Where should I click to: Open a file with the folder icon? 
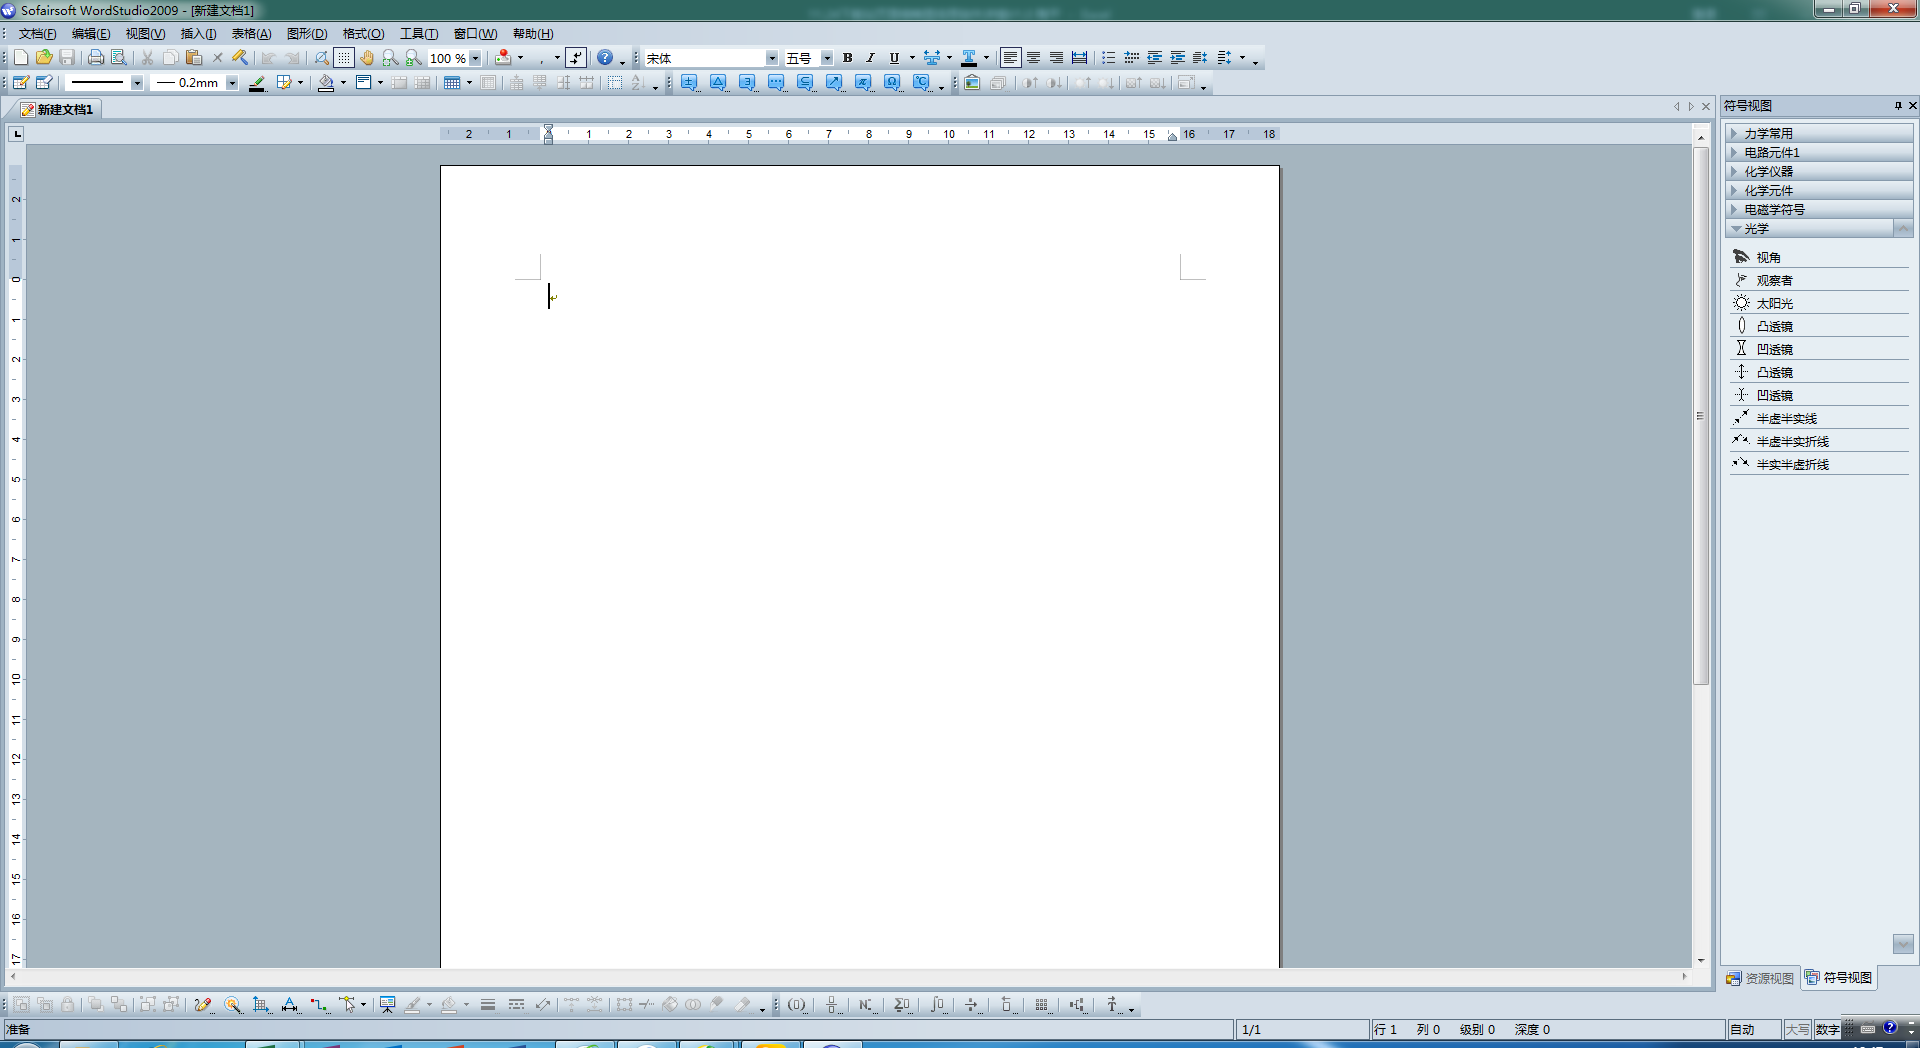coord(44,58)
